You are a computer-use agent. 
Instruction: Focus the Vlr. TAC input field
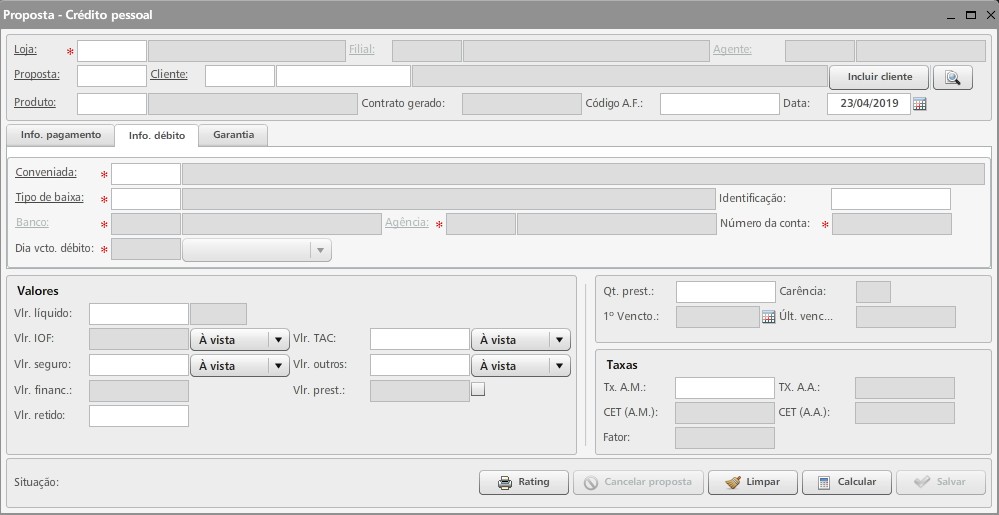pyautogui.click(x=420, y=339)
